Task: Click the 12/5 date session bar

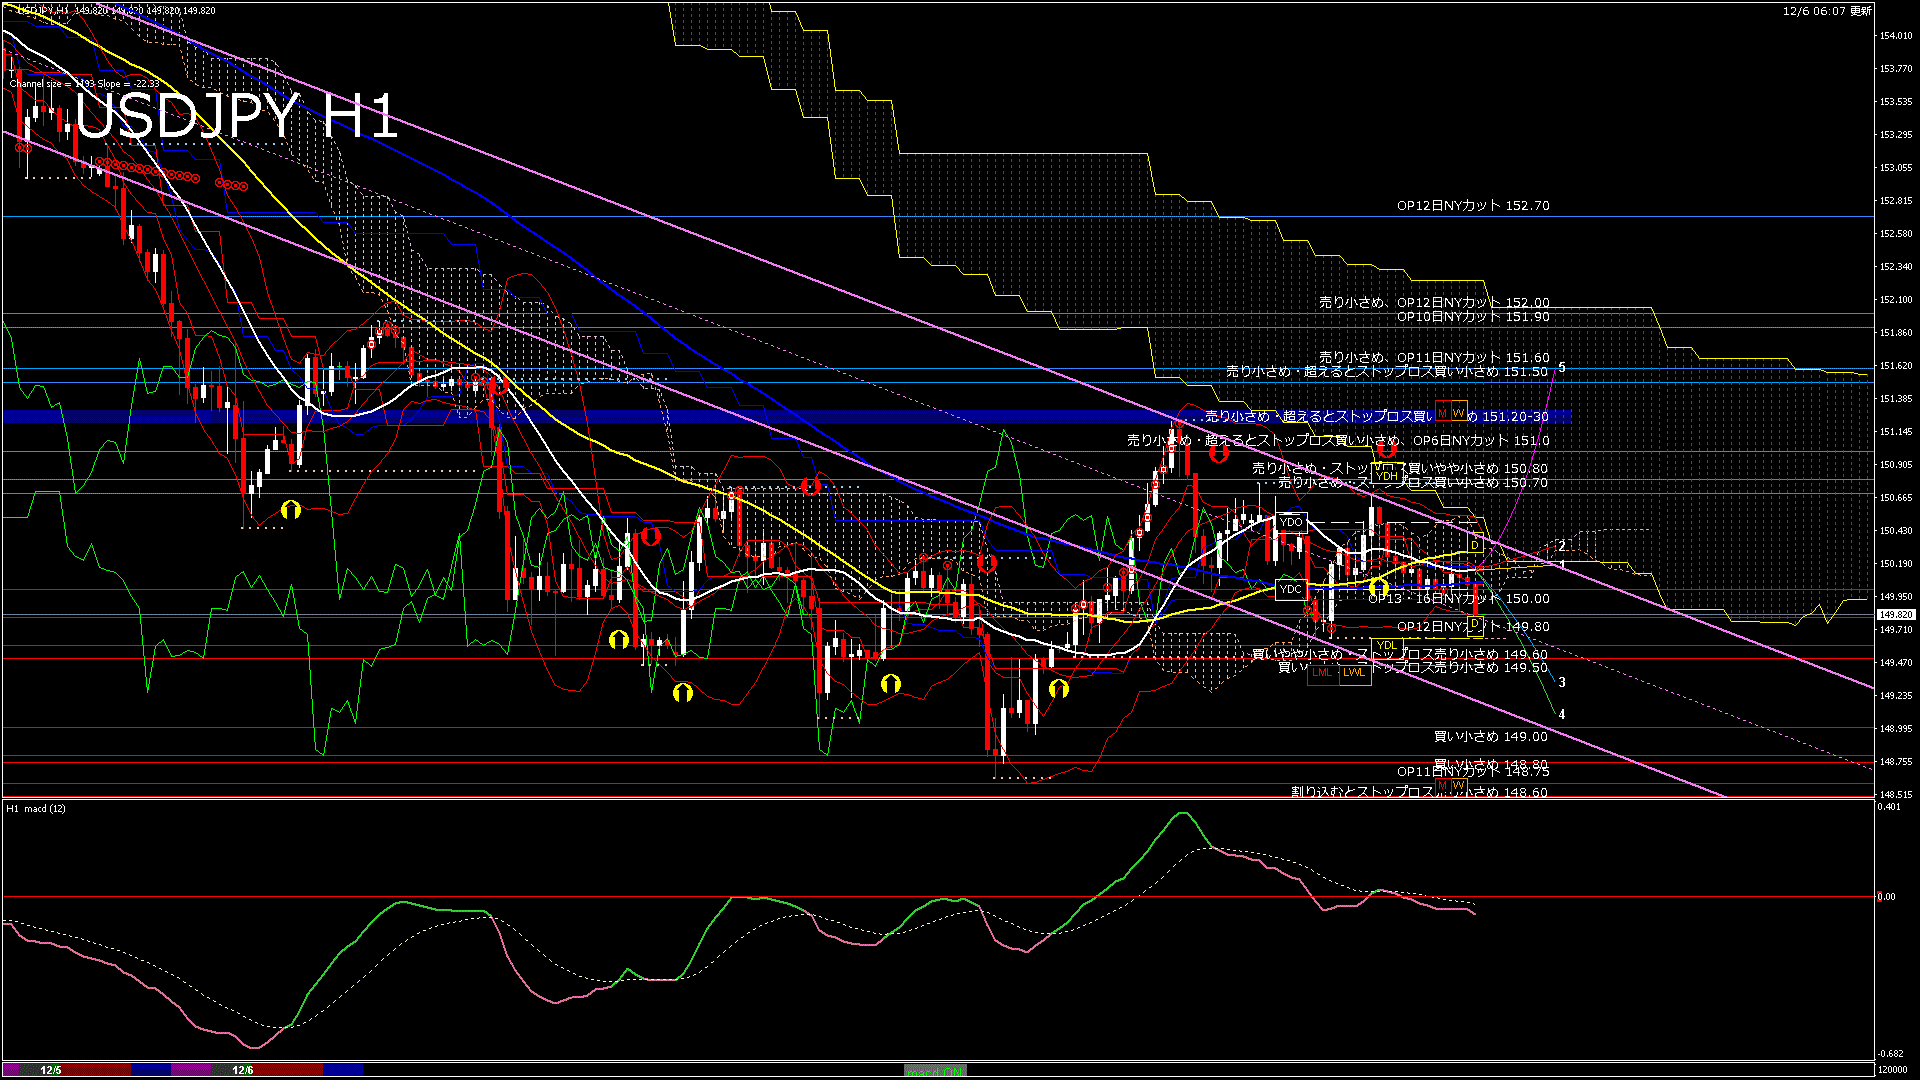Action: [51, 1070]
